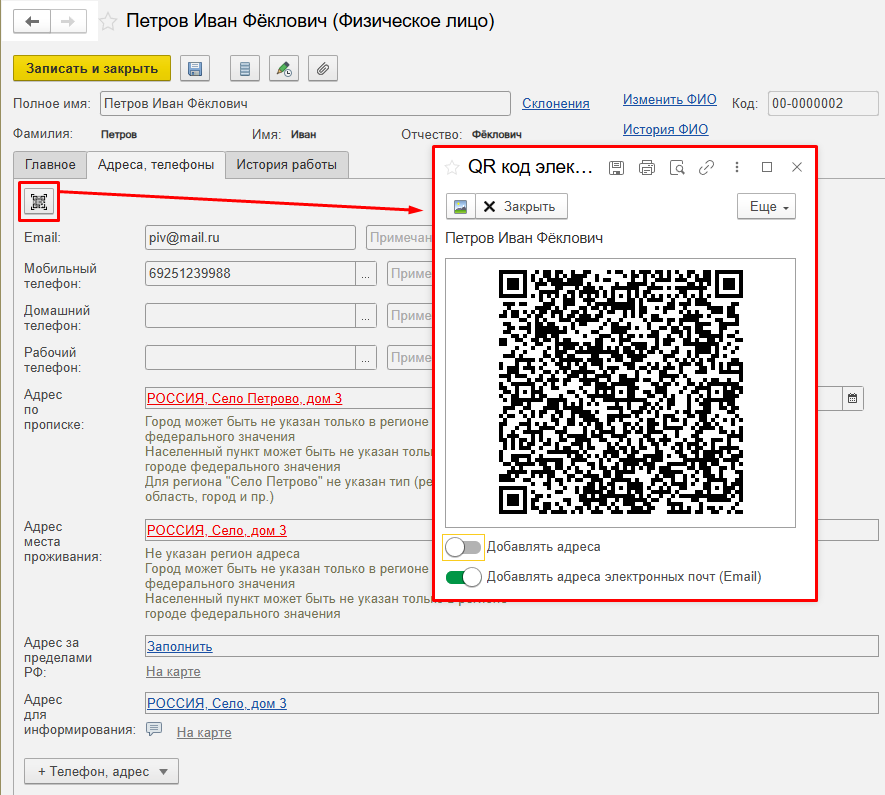The height and width of the screenshot is (795, 885).
Task: Click the comment icon near Адрес для информирования
Action: 154,729
